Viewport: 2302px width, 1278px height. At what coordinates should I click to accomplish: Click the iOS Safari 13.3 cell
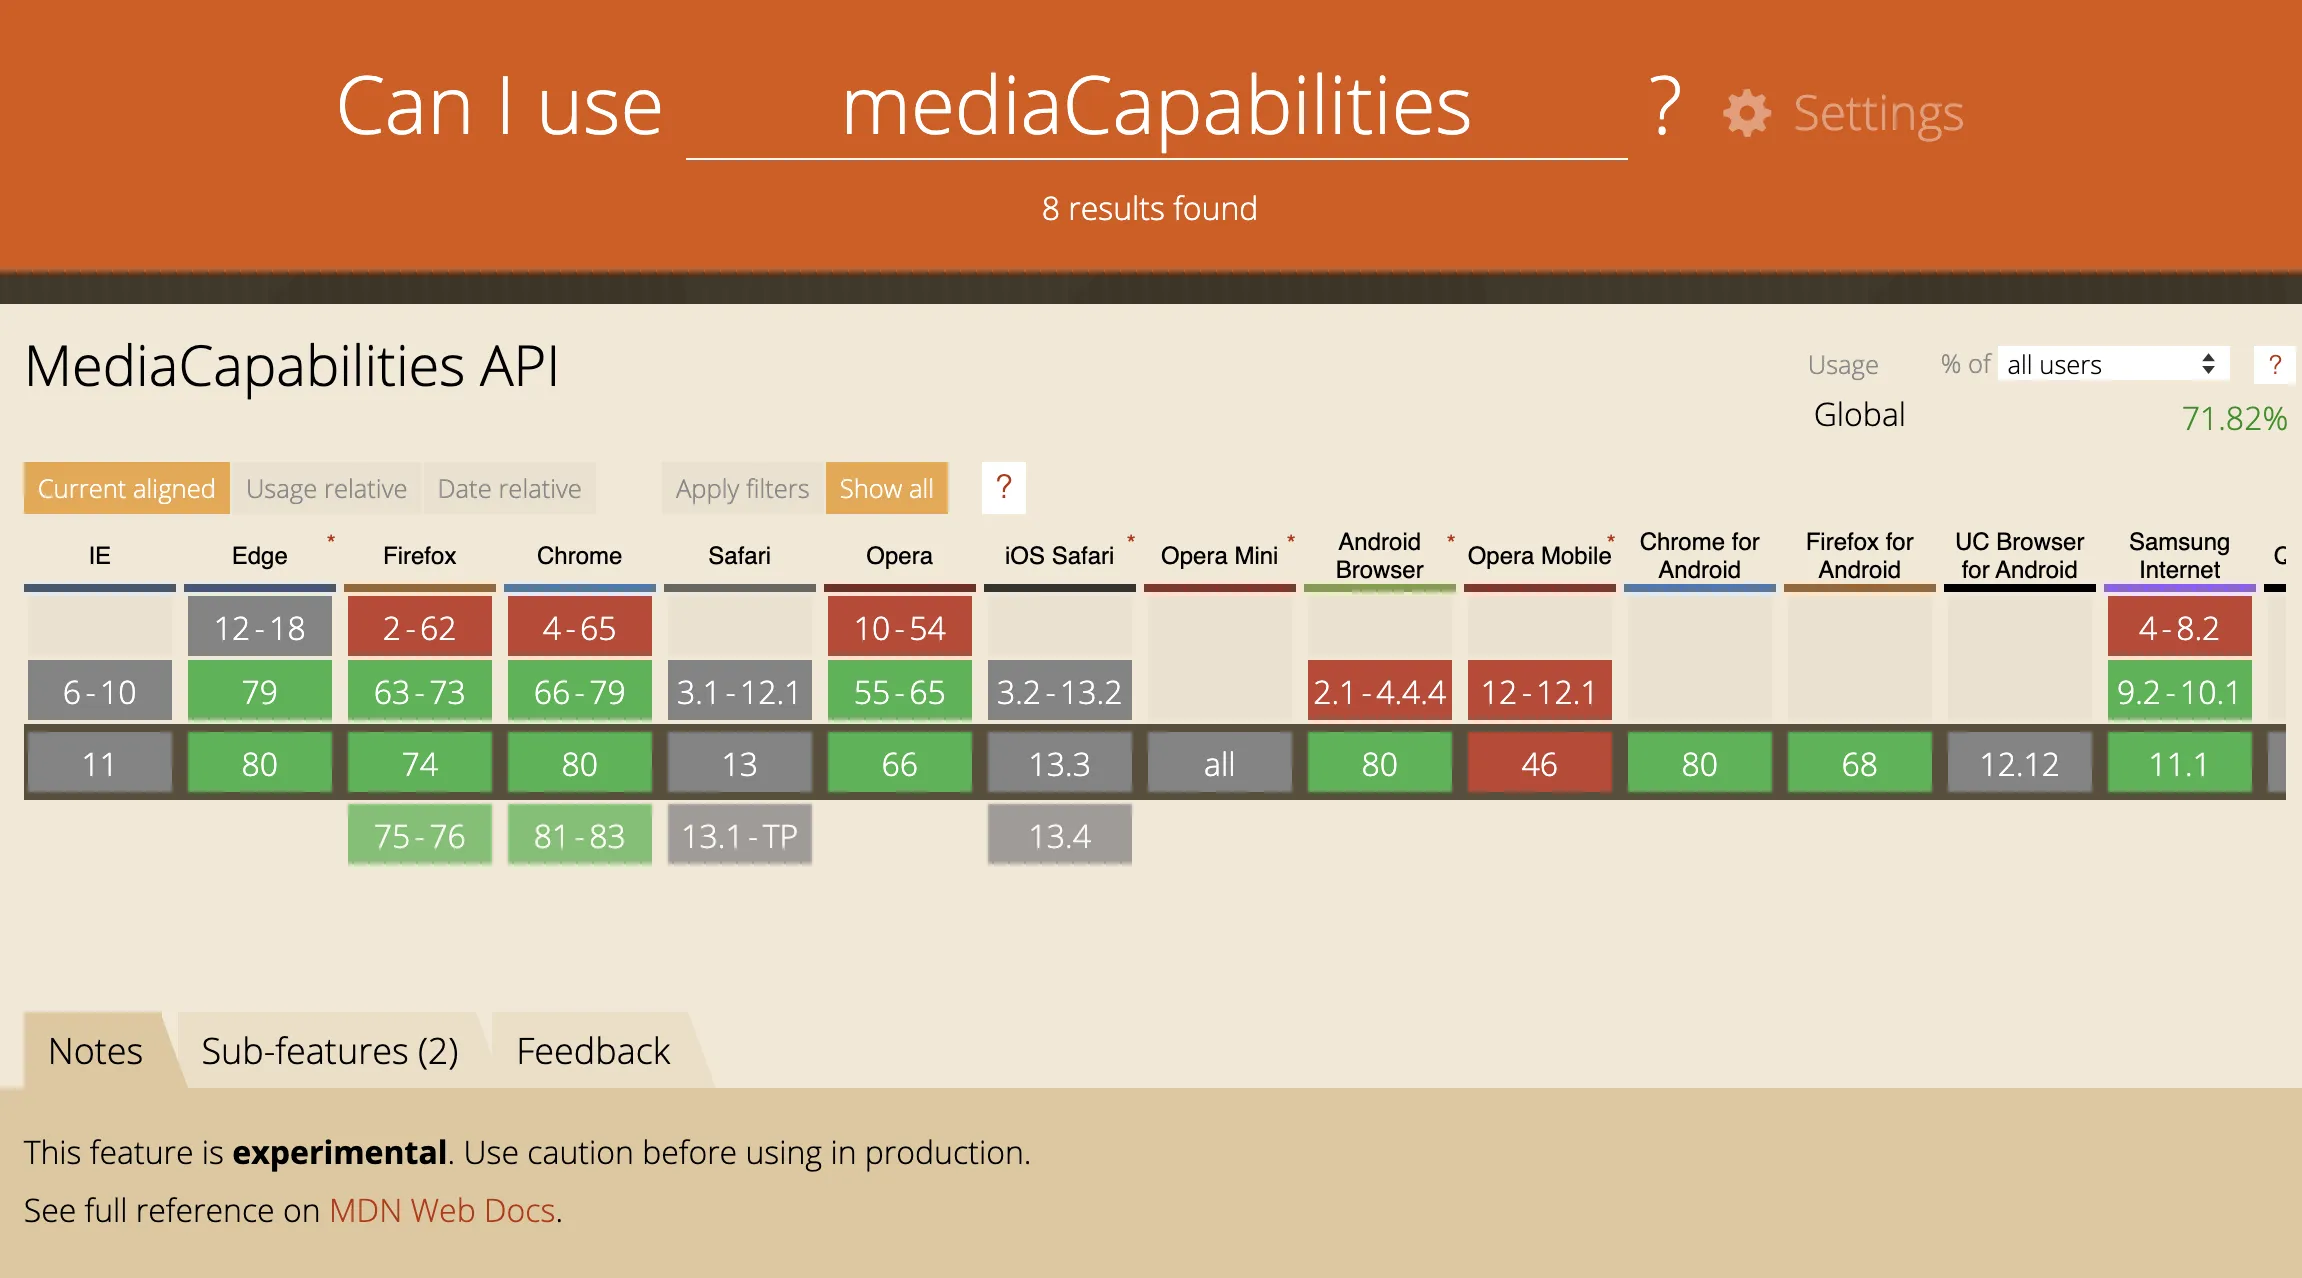(1060, 764)
